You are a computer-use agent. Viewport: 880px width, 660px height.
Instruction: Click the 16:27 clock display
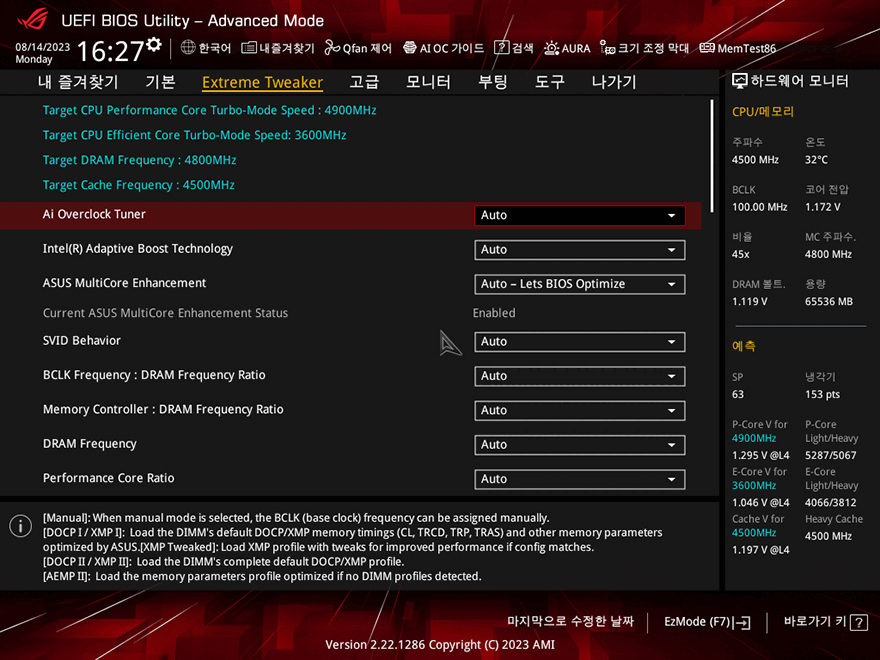click(110, 51)
